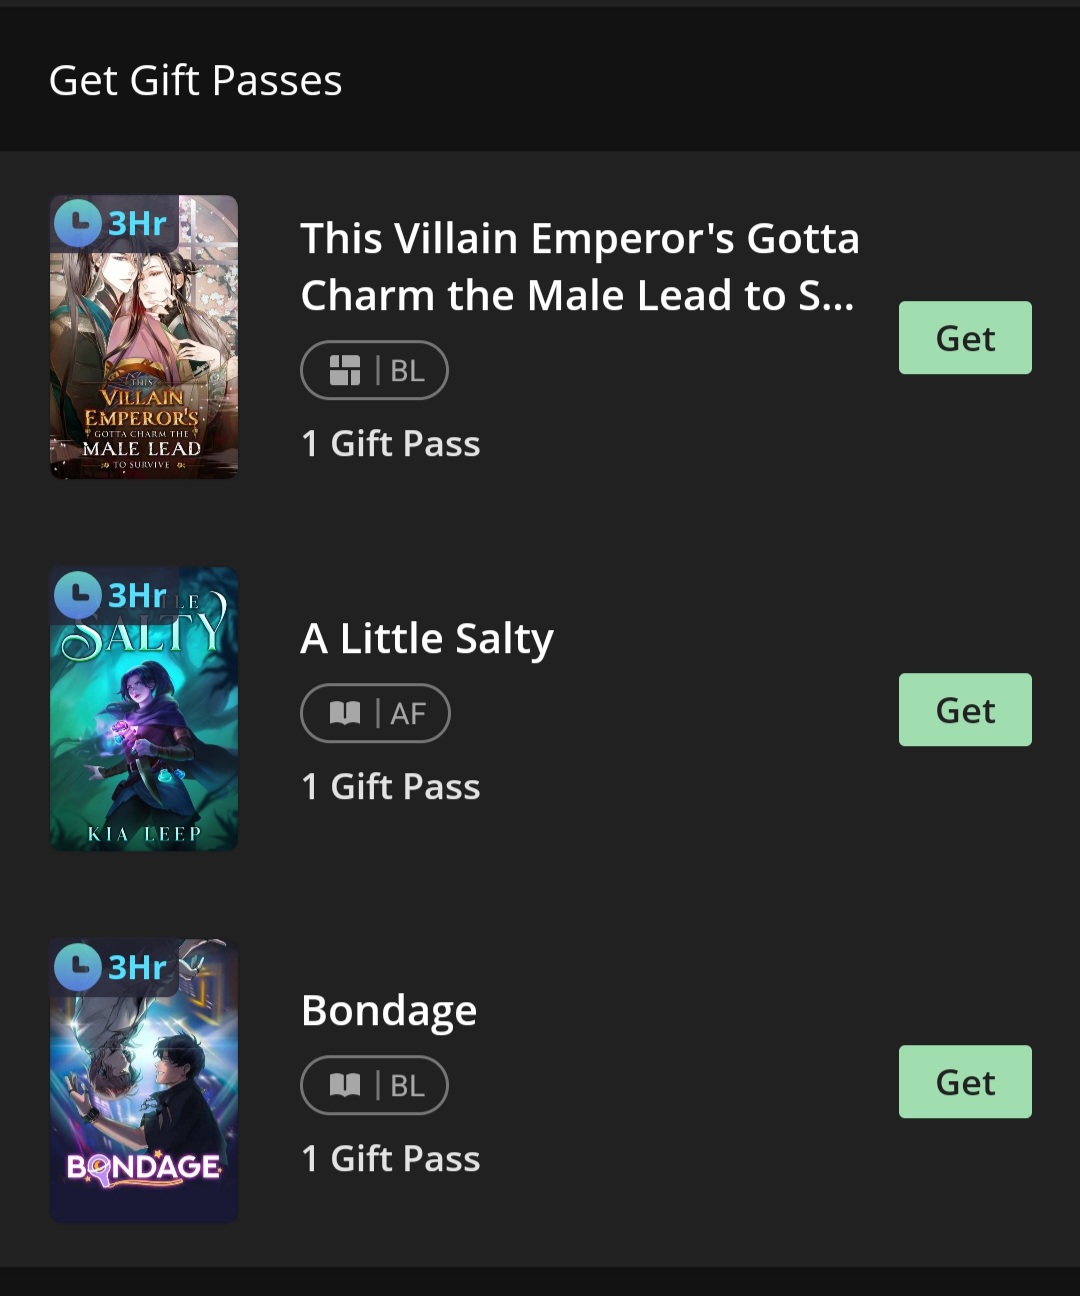Tap the 3Hr clock icon on Bondage cover
The height and width of the screenshot is (1296, 1080).
(78, 967)
